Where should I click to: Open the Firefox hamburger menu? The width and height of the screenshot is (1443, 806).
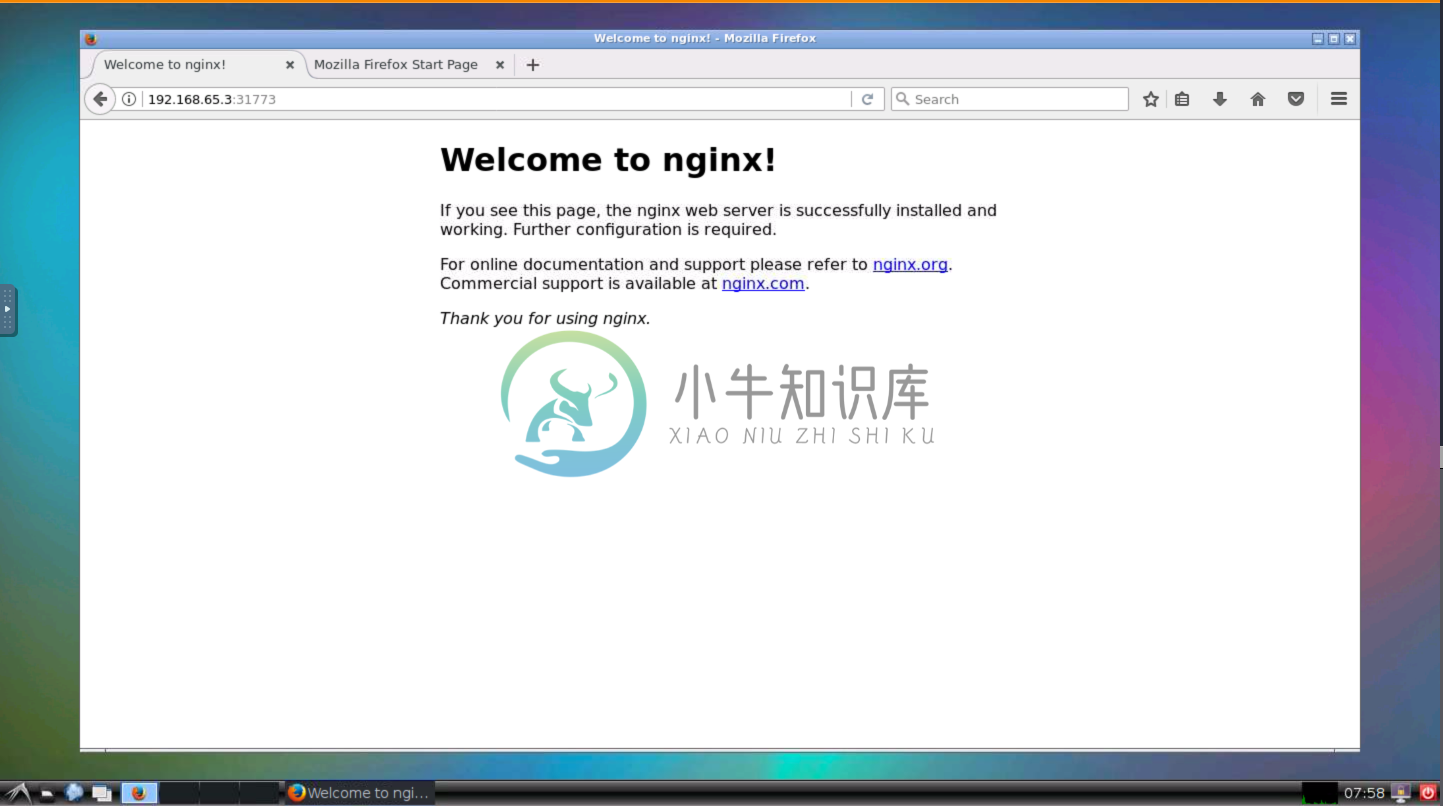pyautogui.click(x=1339, y=99)
